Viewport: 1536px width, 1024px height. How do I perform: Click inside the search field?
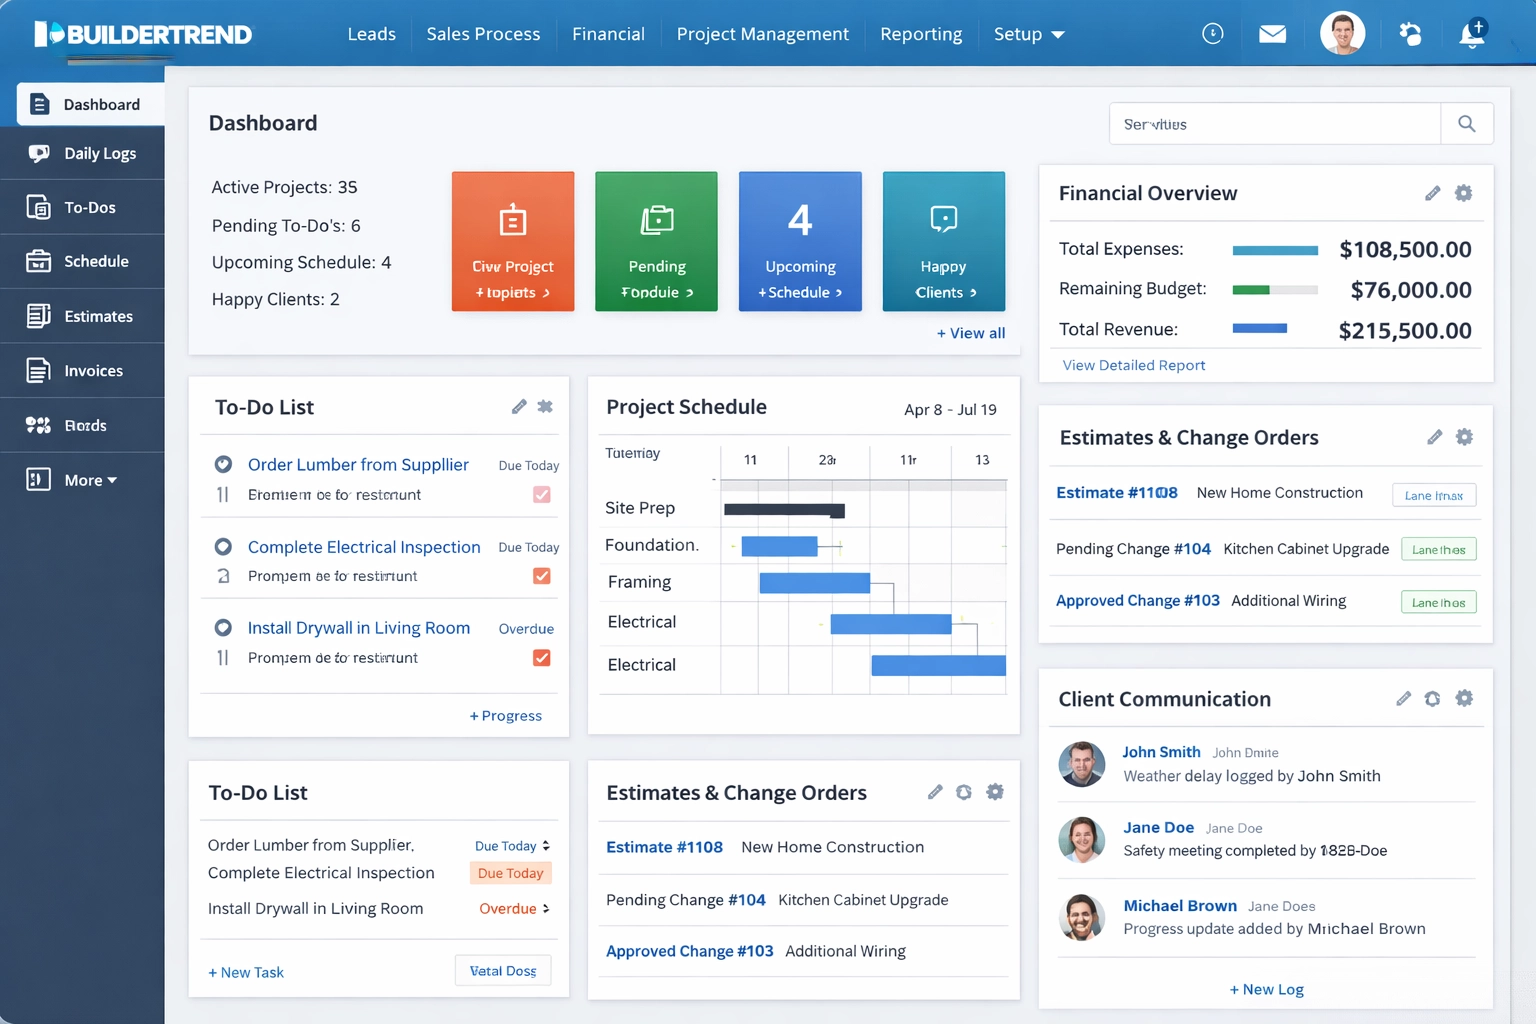(x=1275, y=123)
